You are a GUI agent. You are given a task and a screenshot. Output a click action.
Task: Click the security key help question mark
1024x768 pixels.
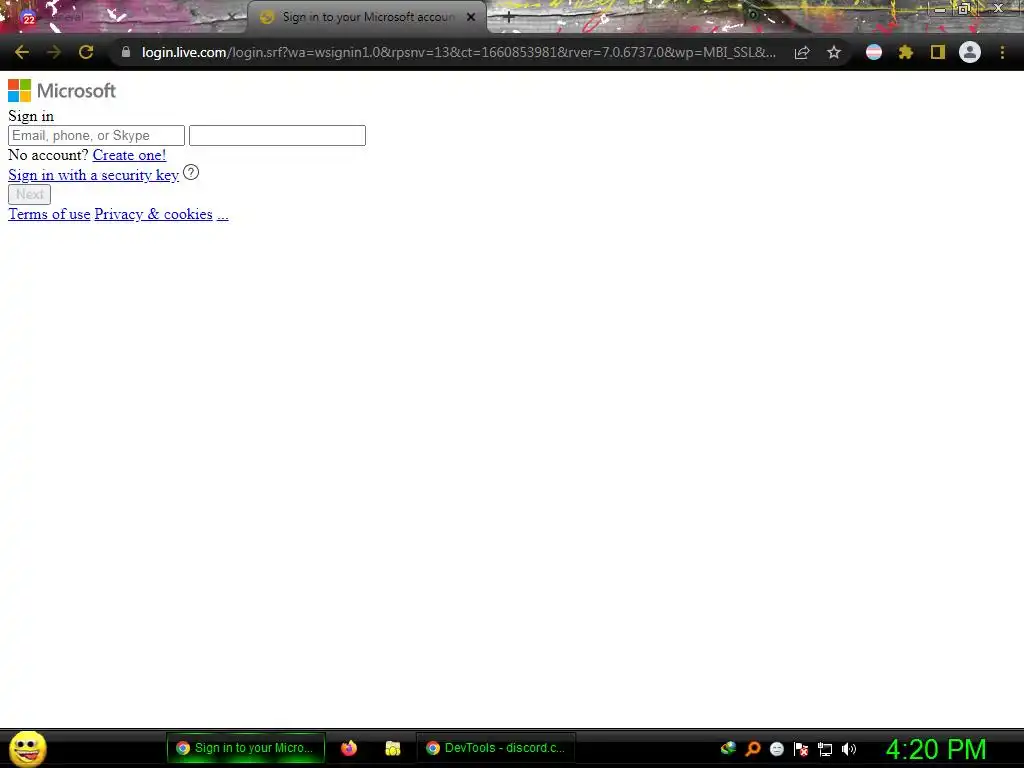click(191, 172)
